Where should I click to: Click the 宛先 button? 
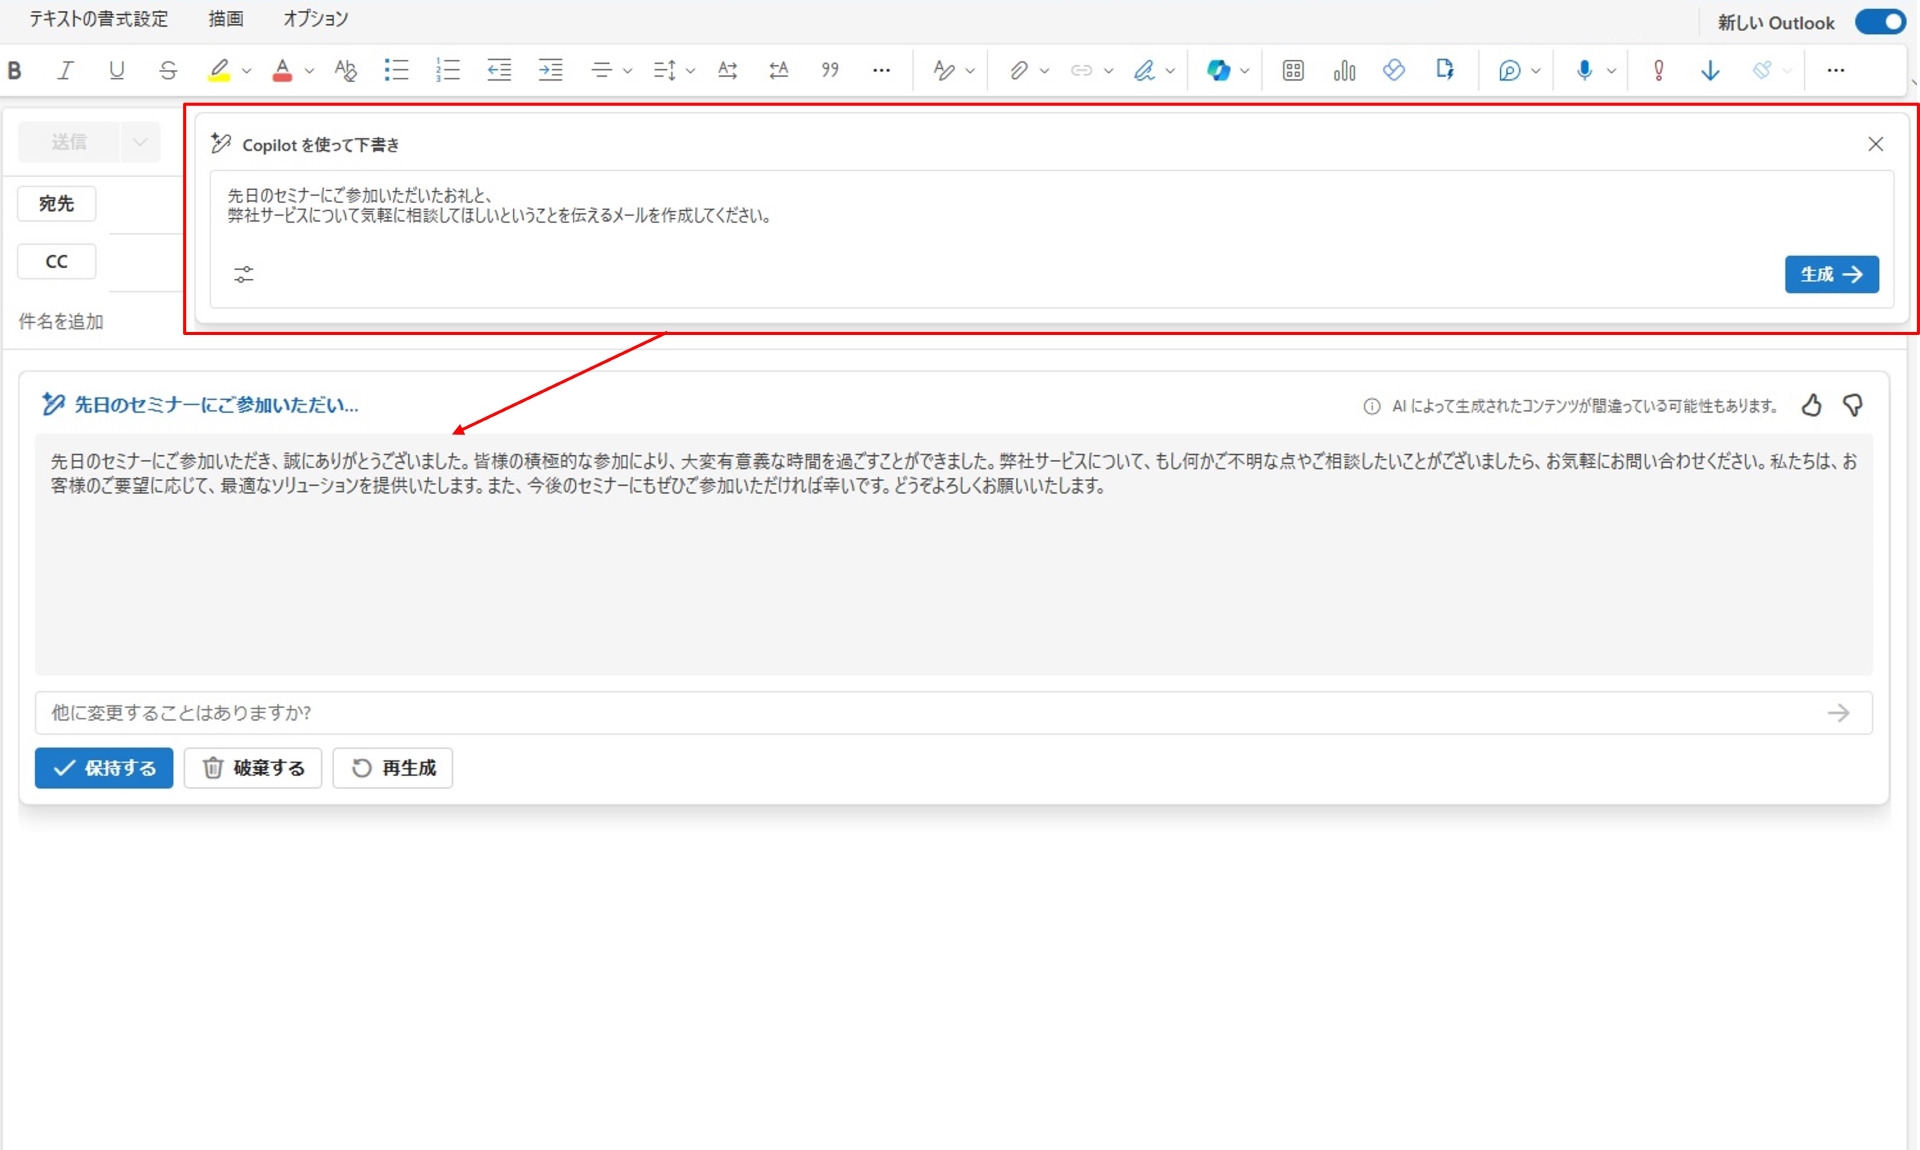tap(57, 203)
